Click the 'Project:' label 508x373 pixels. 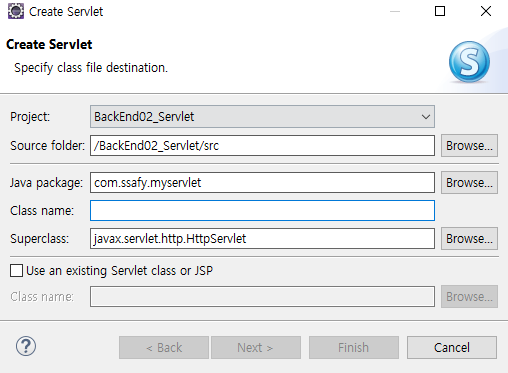pyautogui.click(x=30, y=117)
